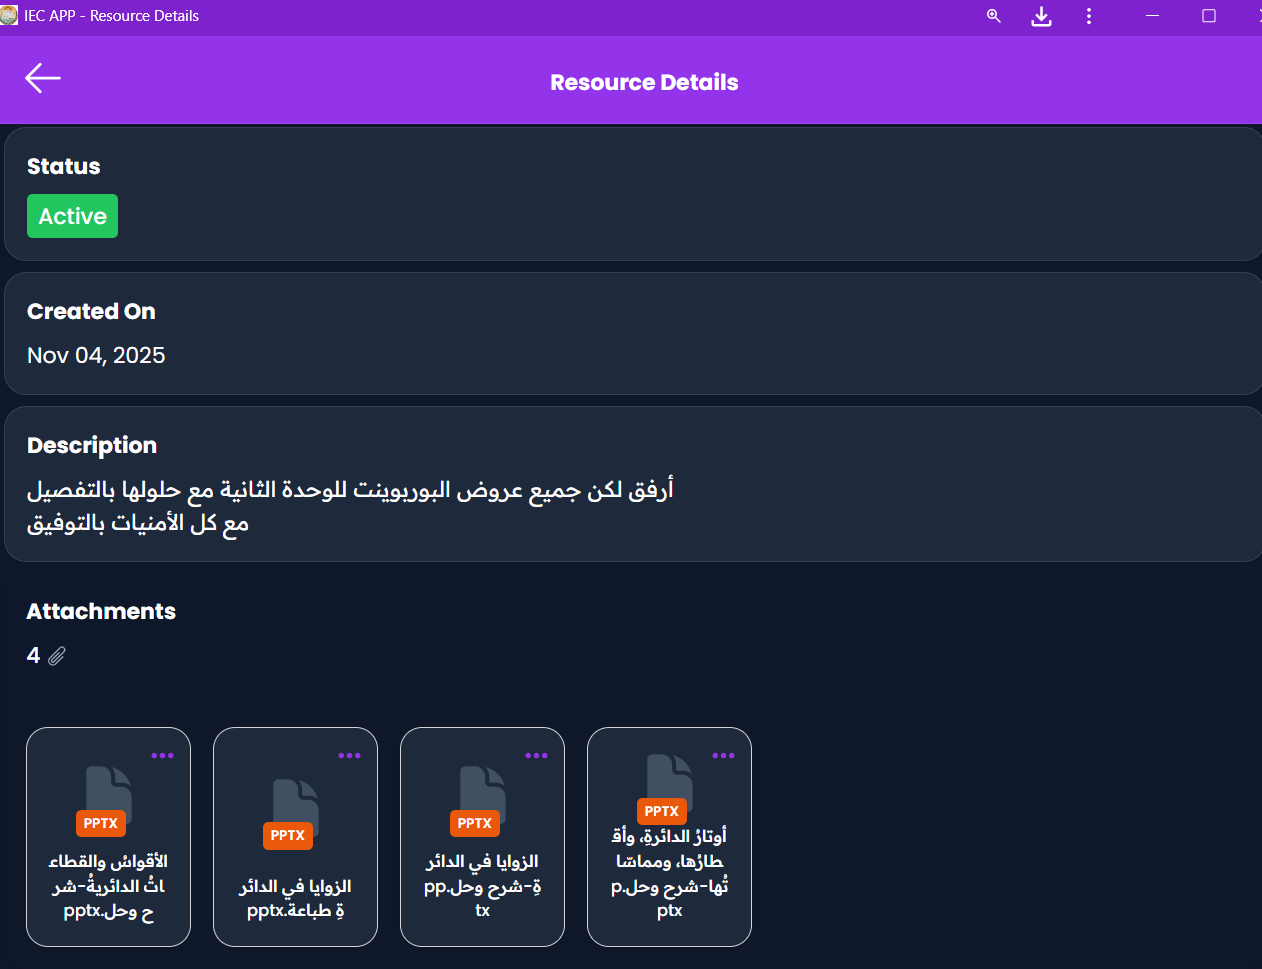The image size is (1262, 969).
Task: Open three-dot menu of الزوايا في الدائرة-شرح وحل file
Action: tap(536, 756)
